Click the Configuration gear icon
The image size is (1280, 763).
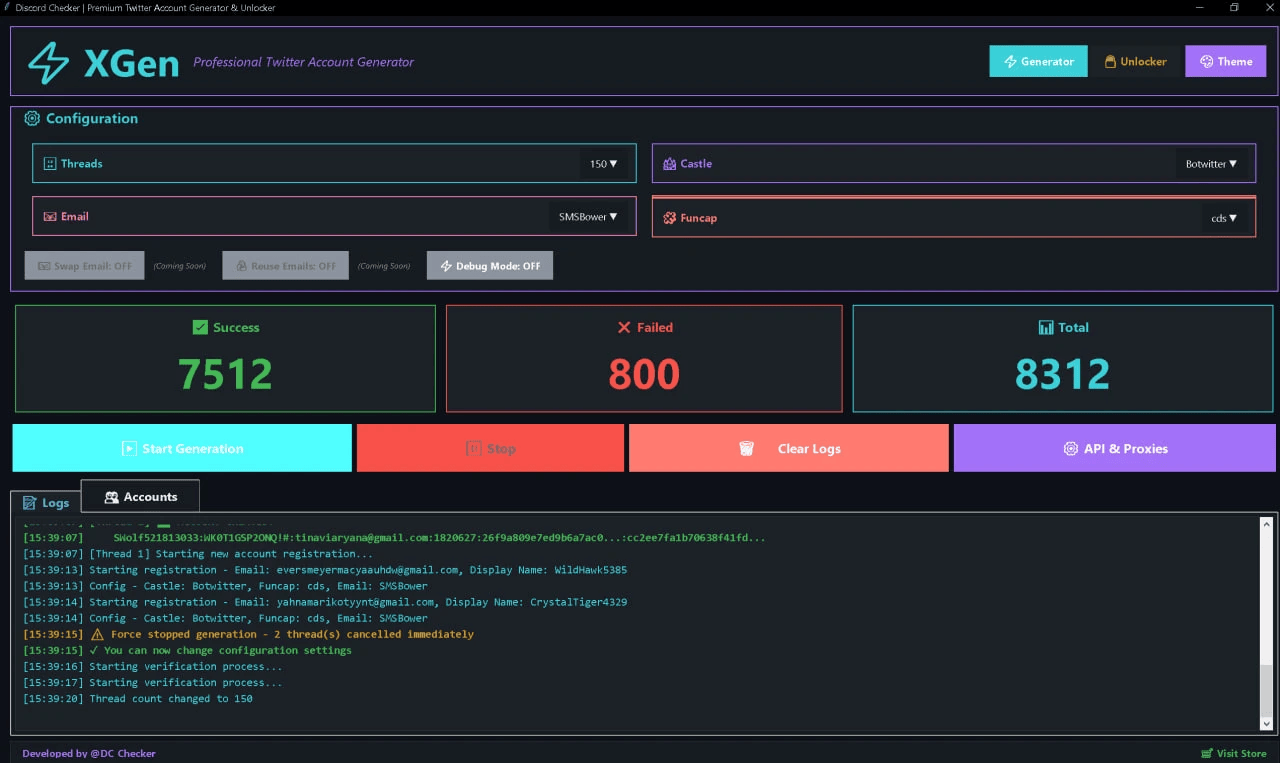coord(32,118)
